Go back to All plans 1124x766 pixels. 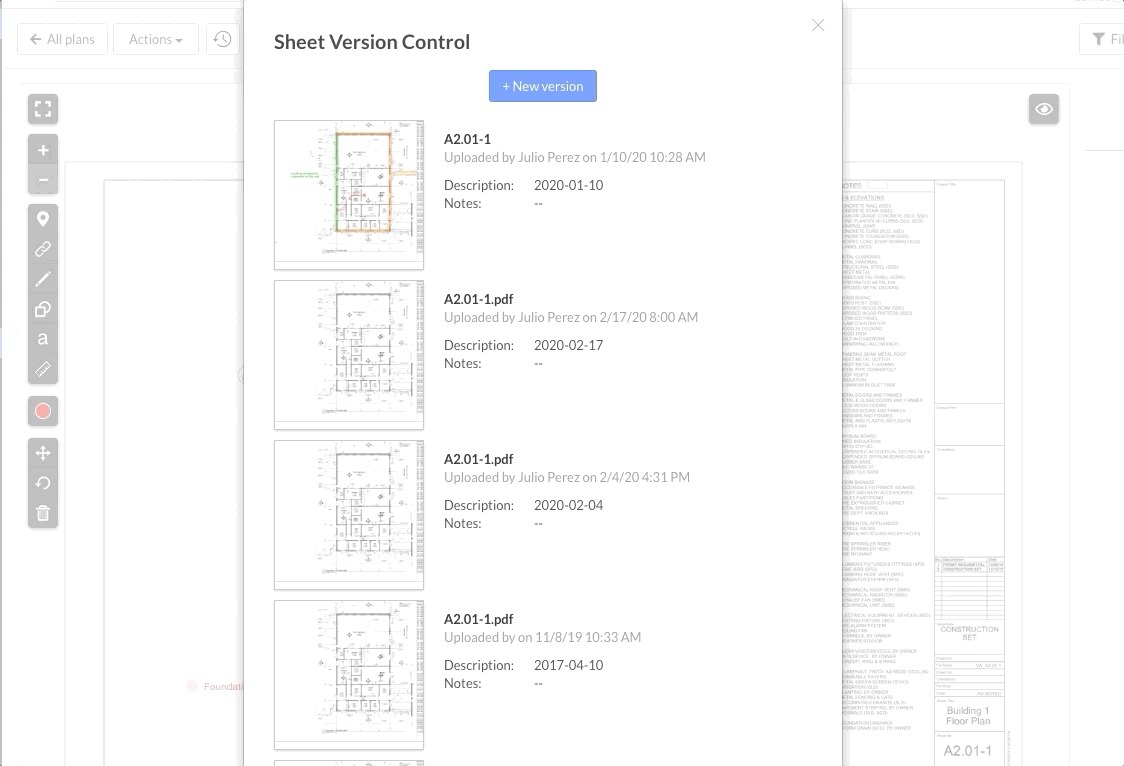(x=62, y=39)
